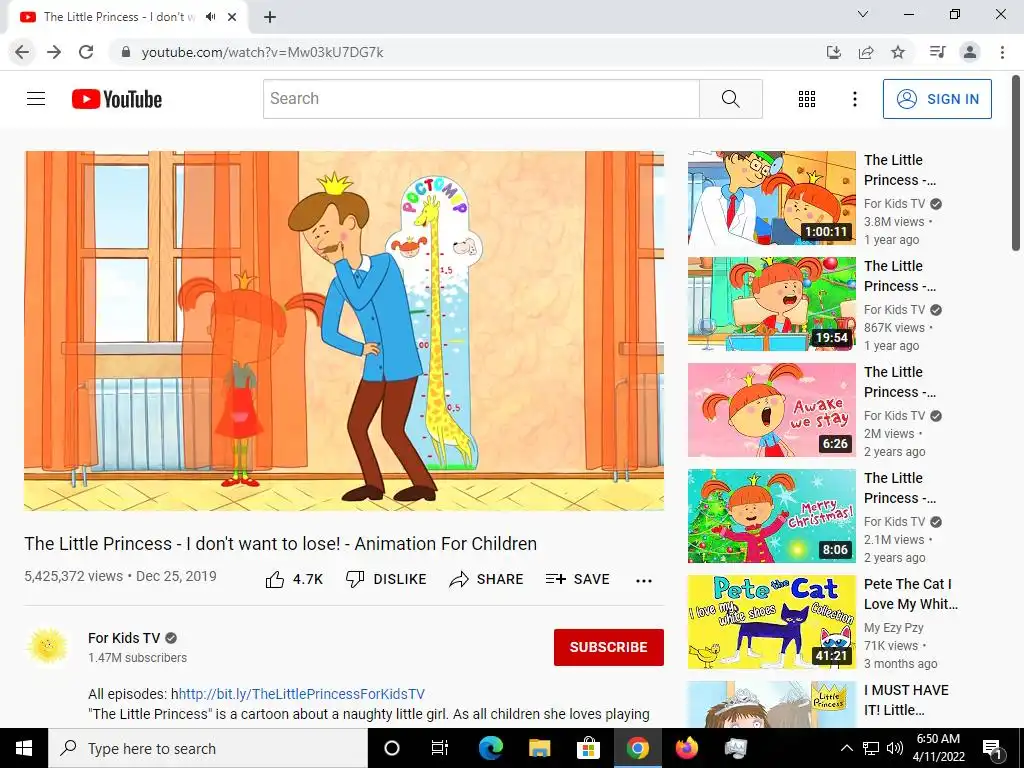
Task: Click the SIGN IN button
Action: click(x=937, y=99)
